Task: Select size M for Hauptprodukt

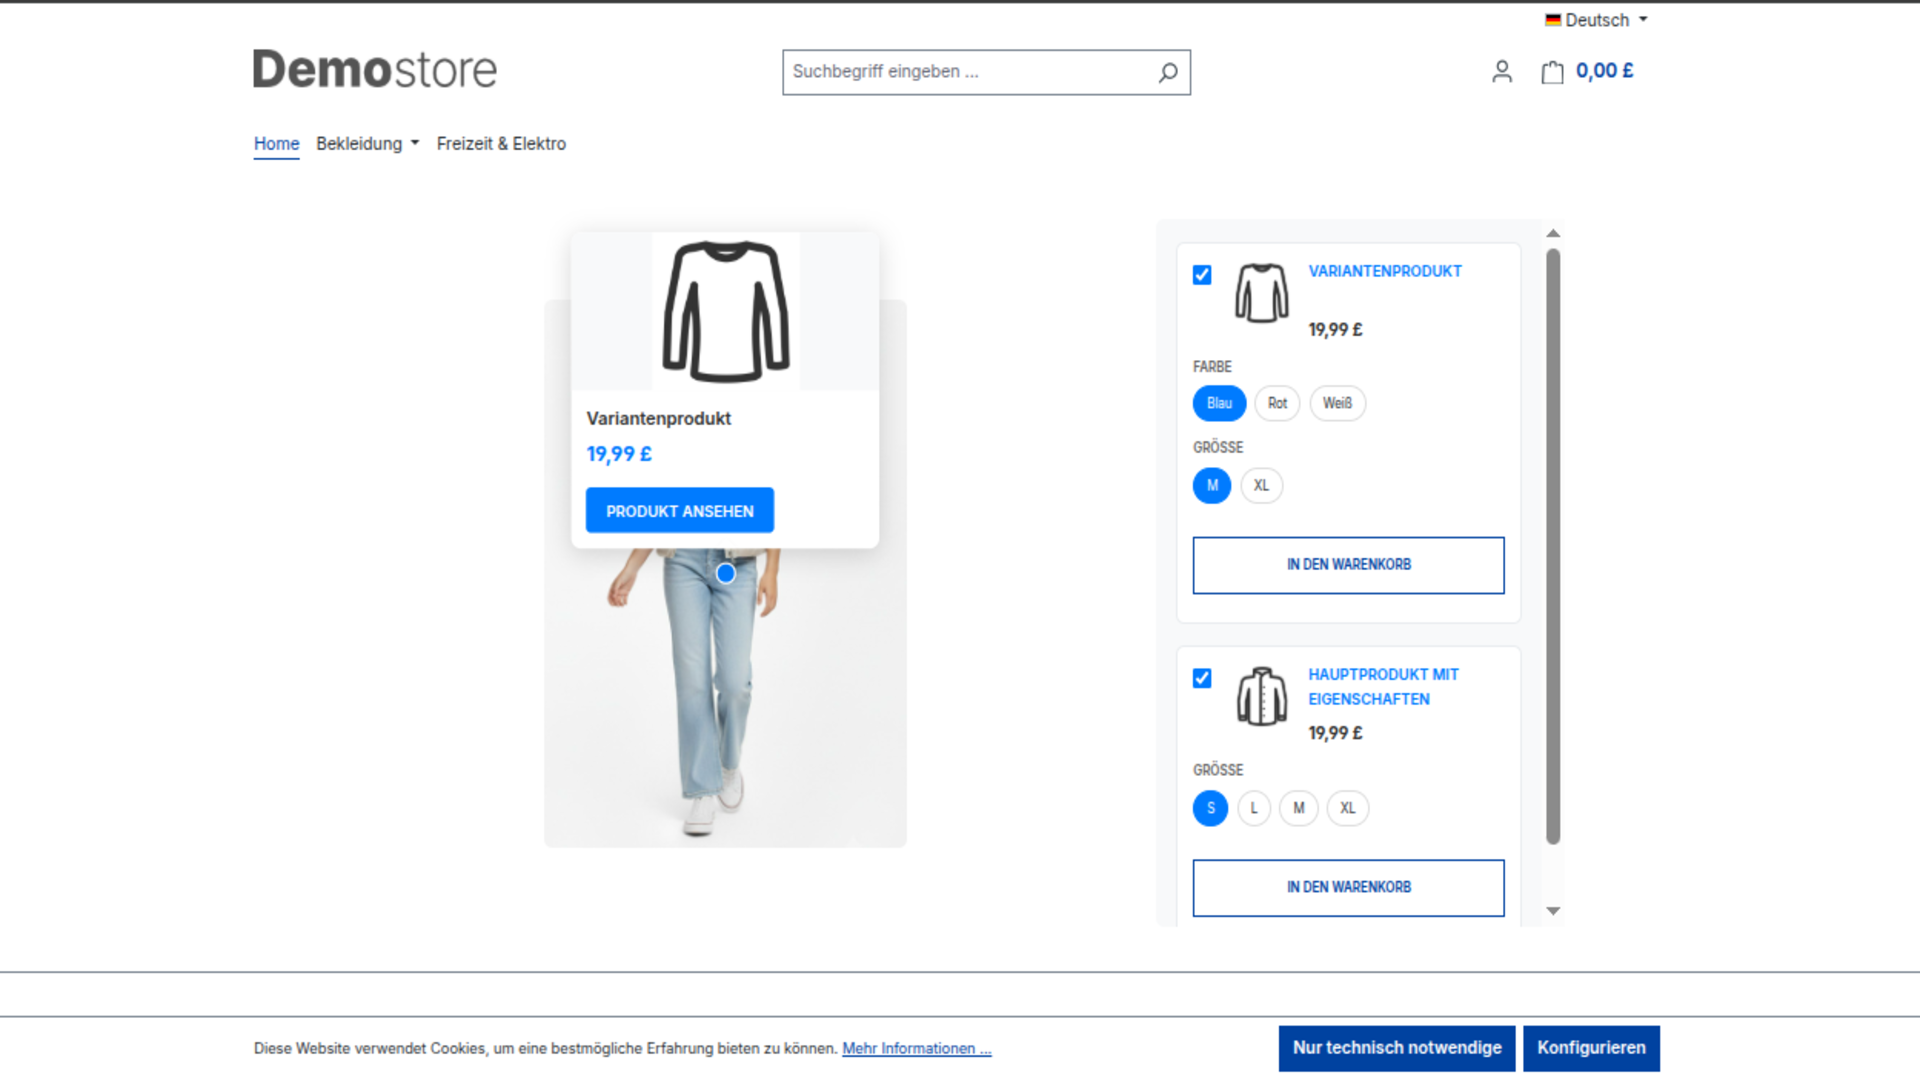Action: click(x=1298, y=808)
